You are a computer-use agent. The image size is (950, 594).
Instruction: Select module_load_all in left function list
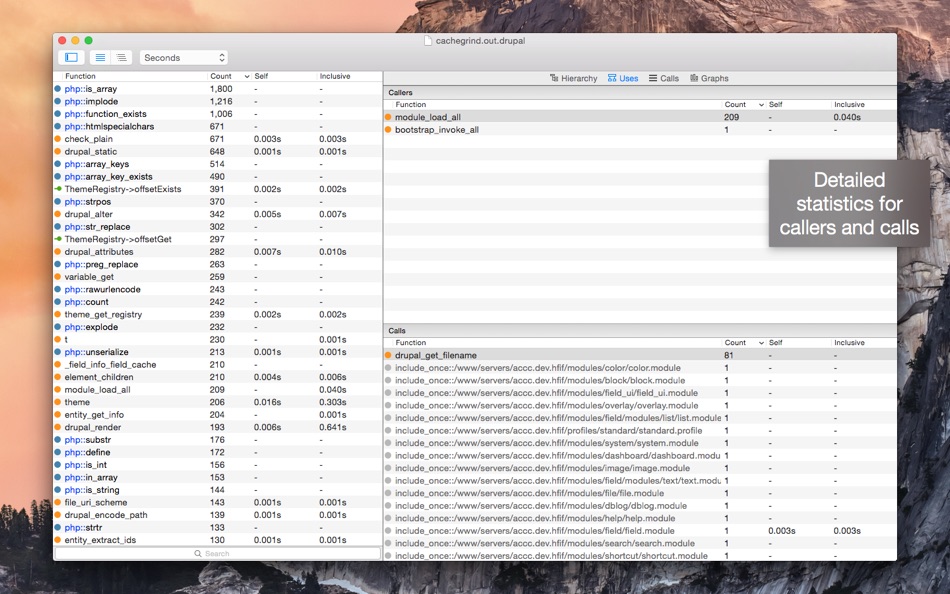point(218,390)
